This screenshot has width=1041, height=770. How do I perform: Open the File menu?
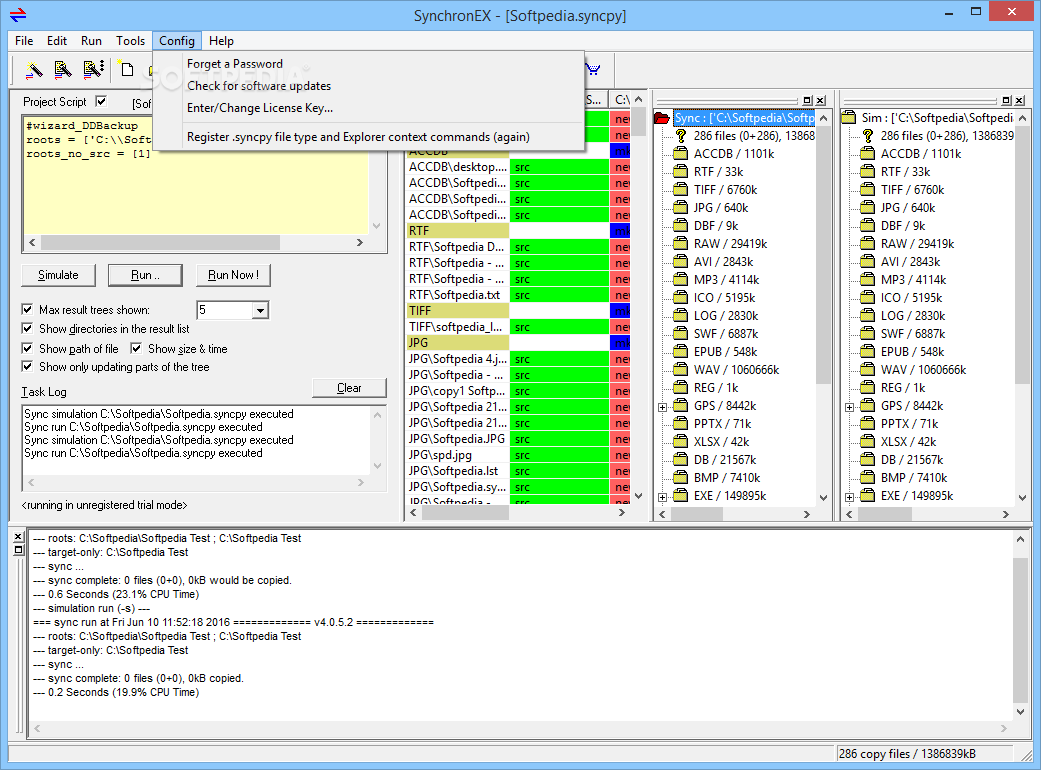(24, 40)
